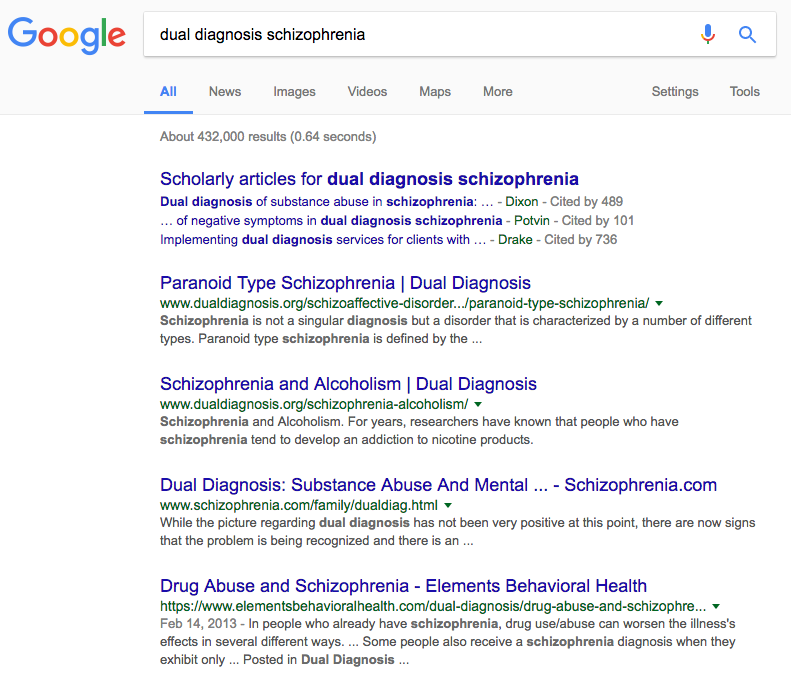The image size is (791, 678).
Task: Expand the More search categories menu
Action: (x=497, y=91)
